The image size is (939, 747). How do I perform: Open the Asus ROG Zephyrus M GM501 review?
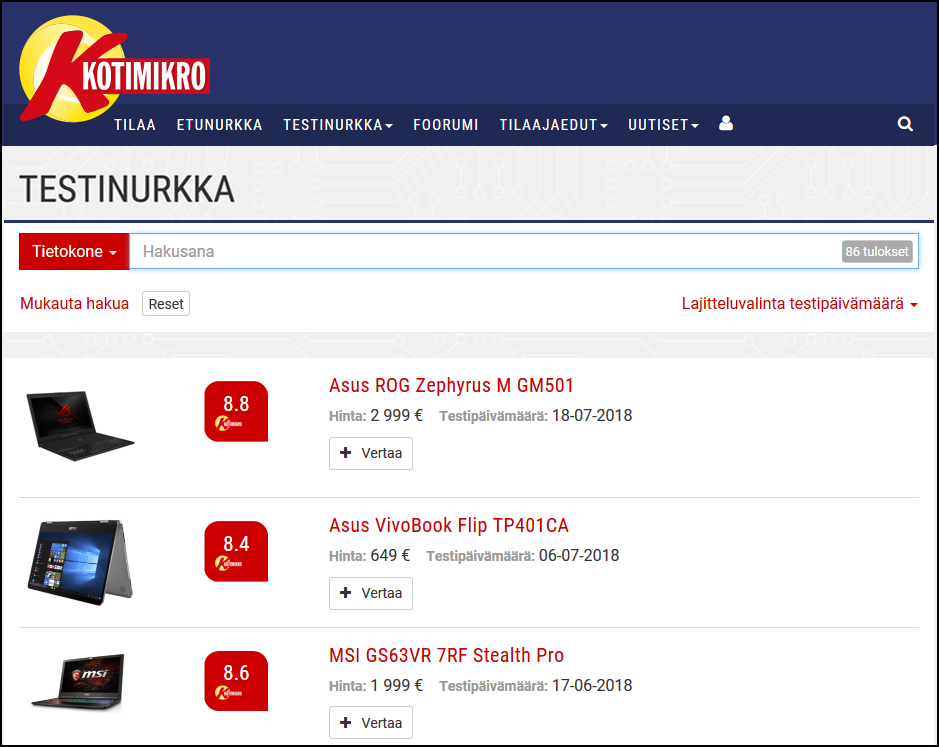point(451,385)
